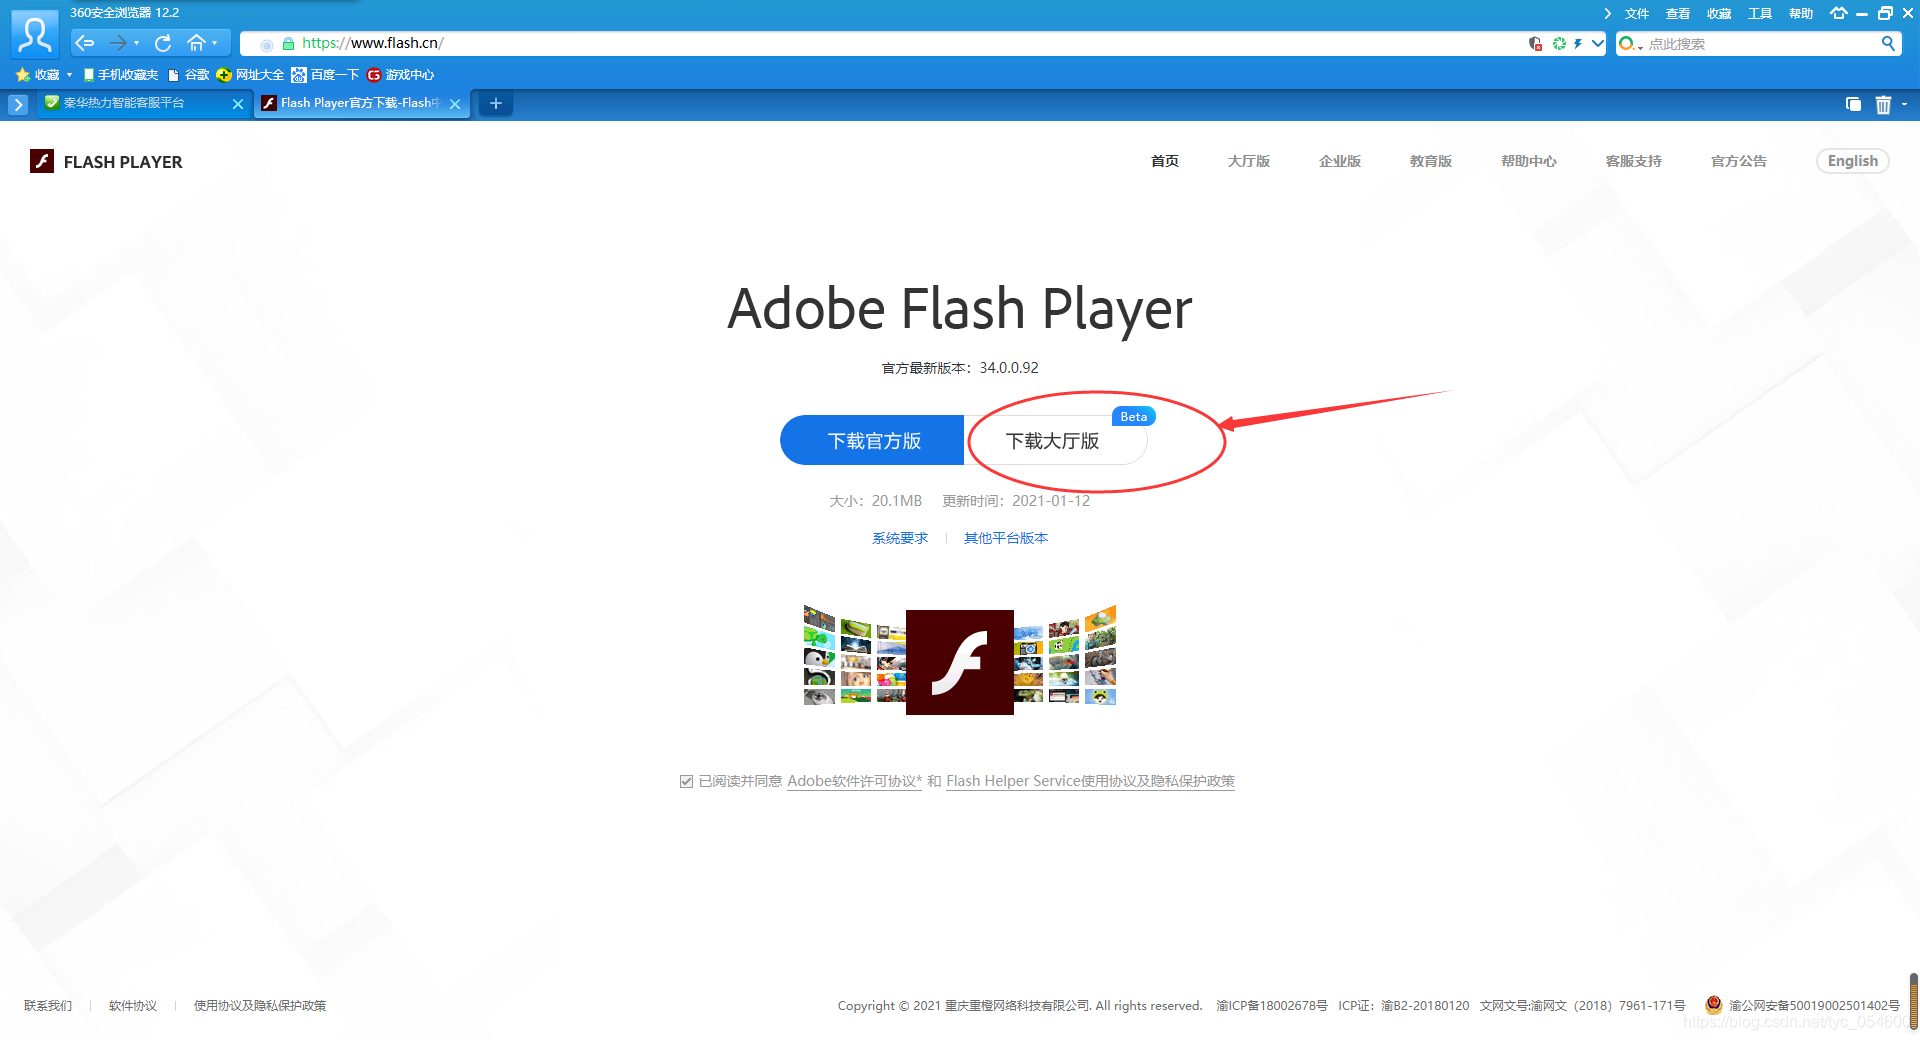Open the 帮助 menu

click(x=1801, y=14)
